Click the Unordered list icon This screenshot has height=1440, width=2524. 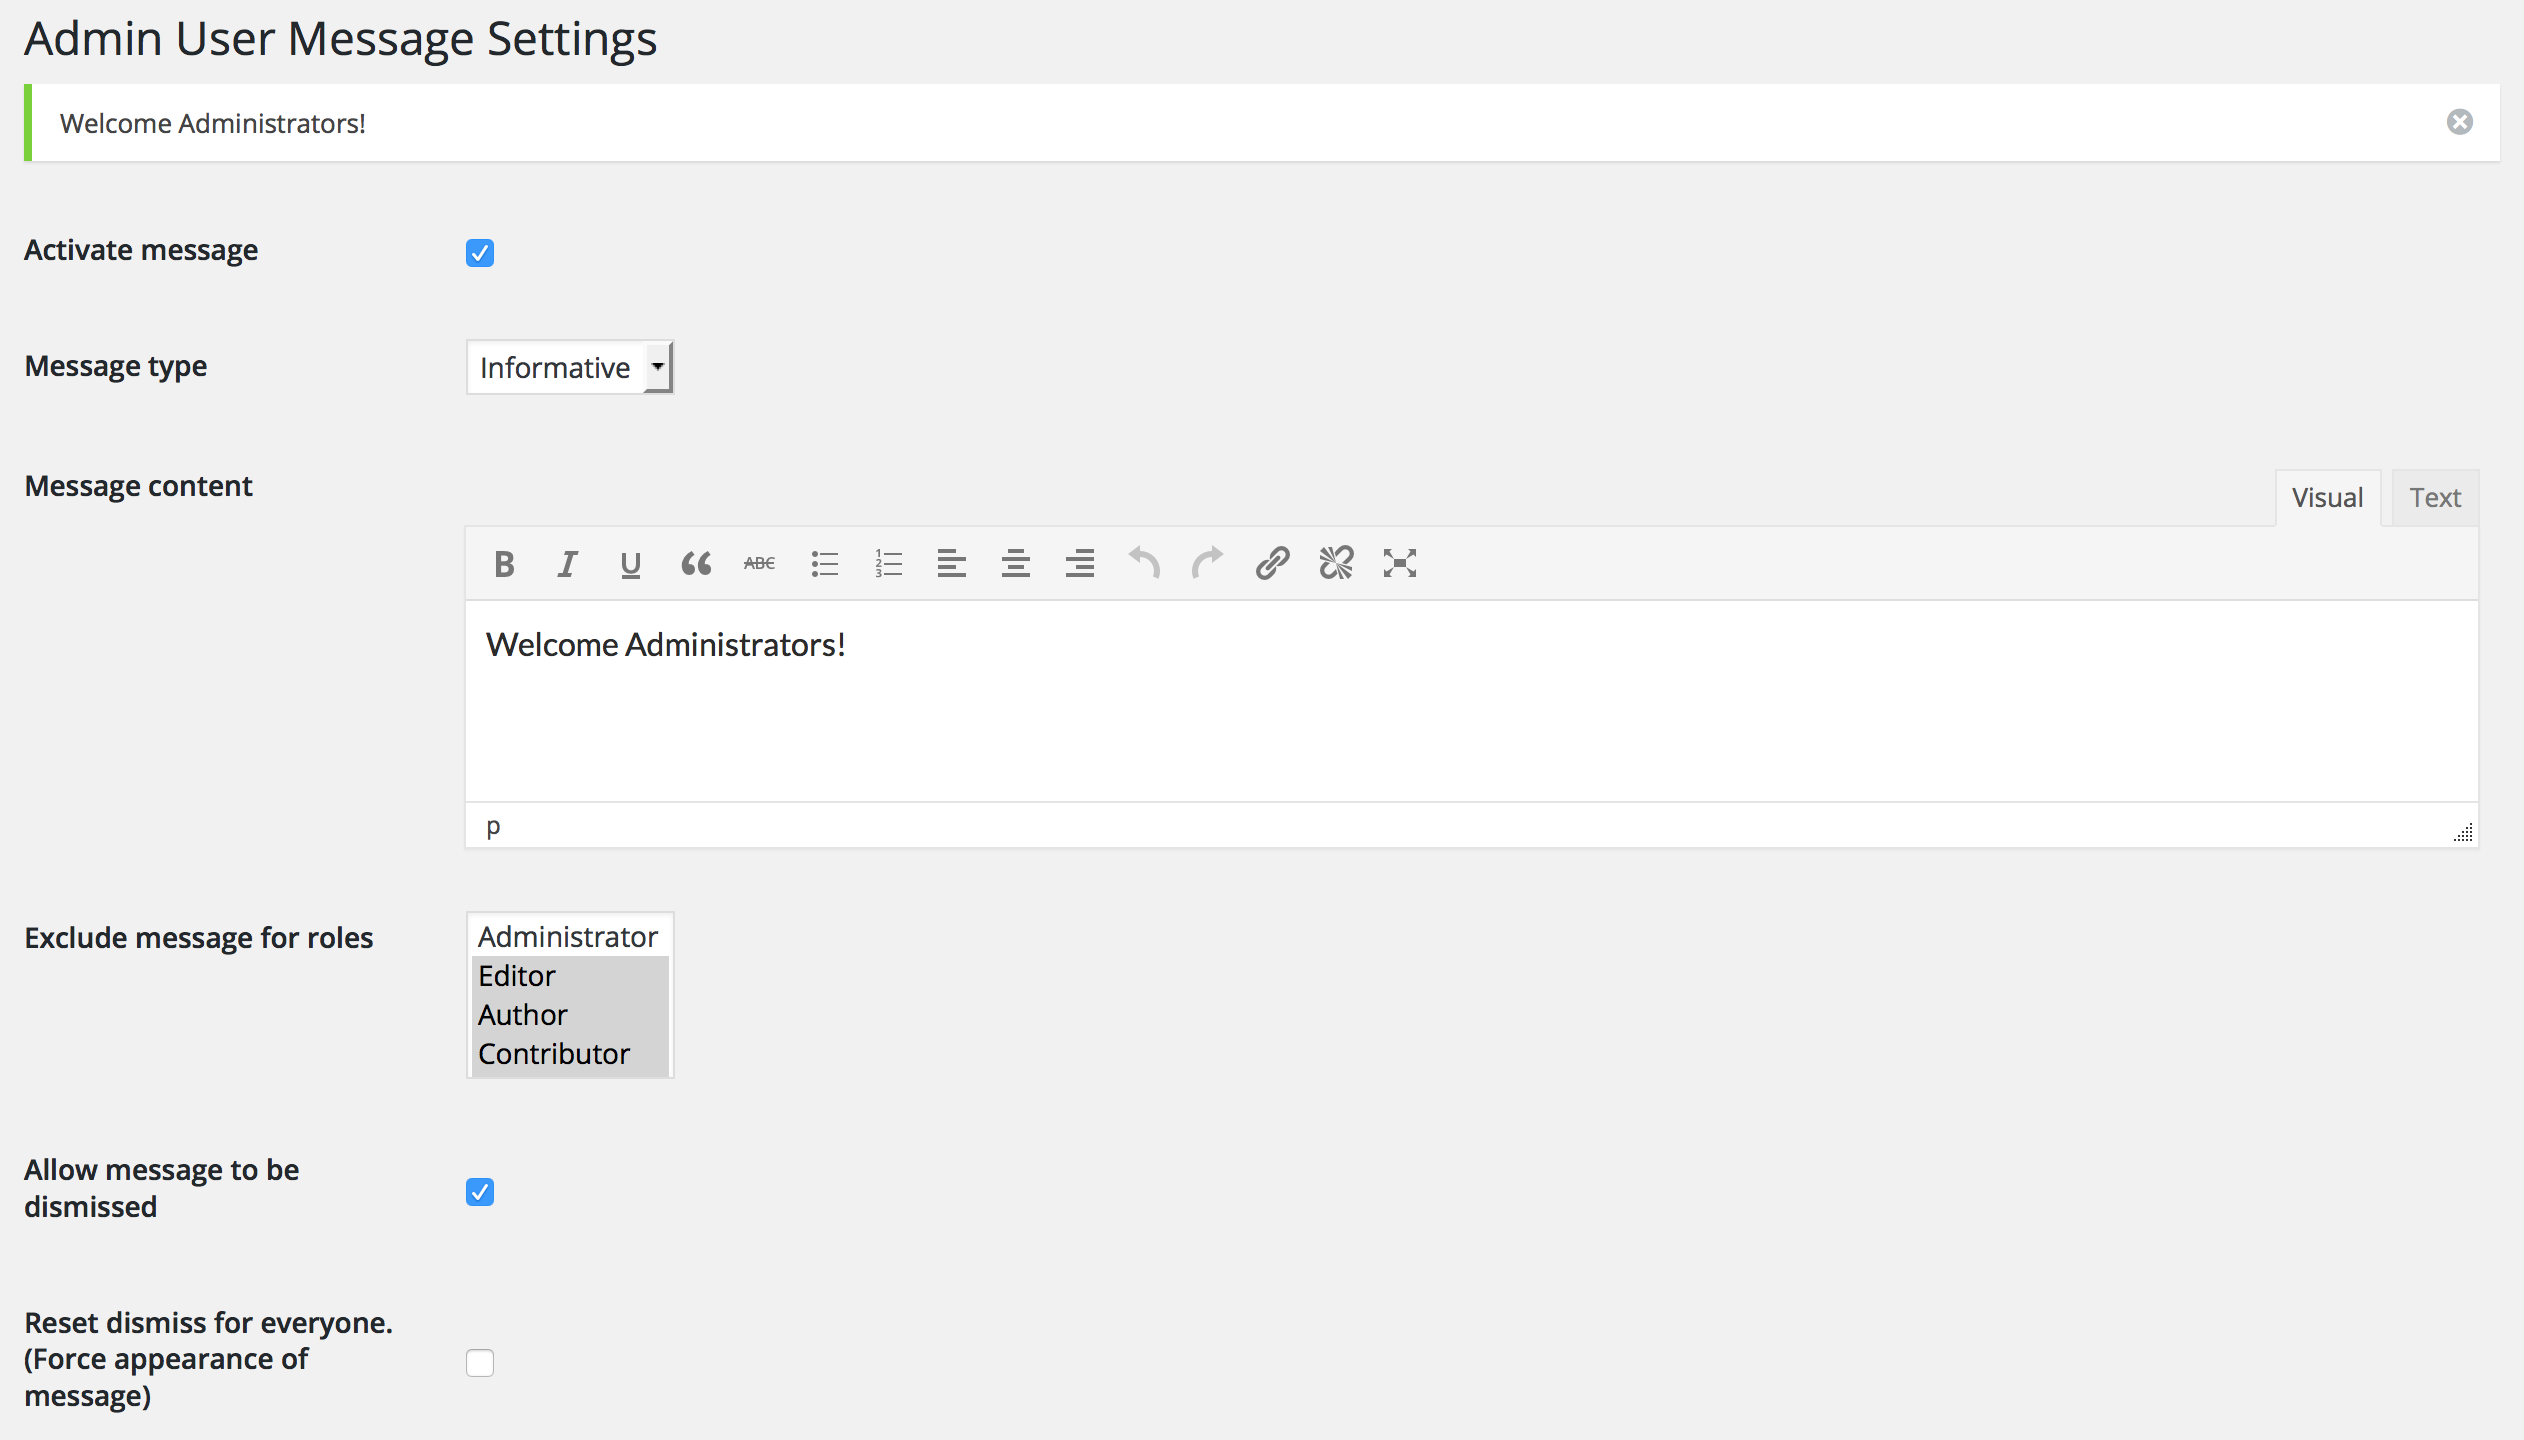[x=823, y=563]
